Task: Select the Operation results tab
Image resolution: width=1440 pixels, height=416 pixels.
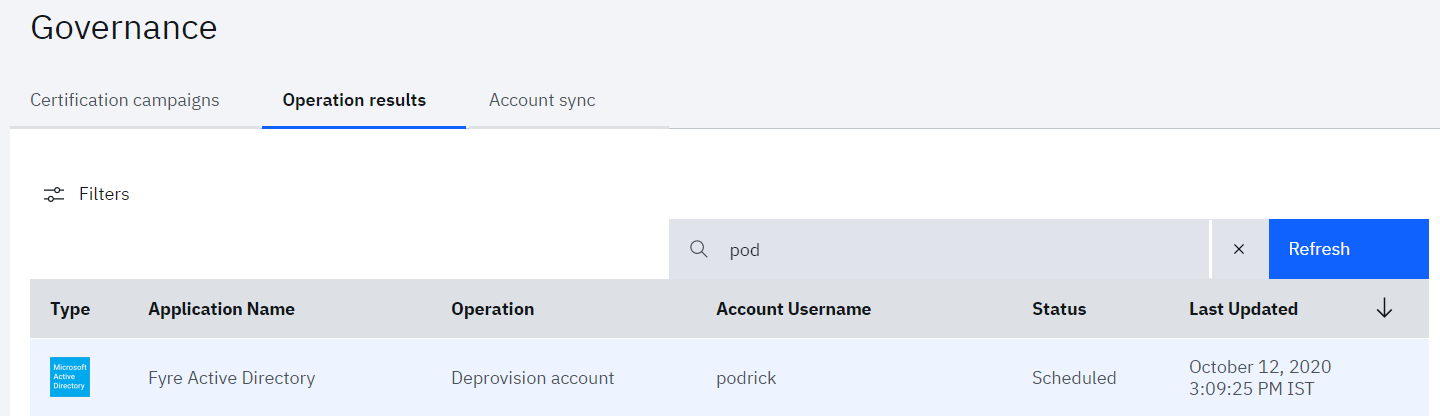Action: point(354,100)
